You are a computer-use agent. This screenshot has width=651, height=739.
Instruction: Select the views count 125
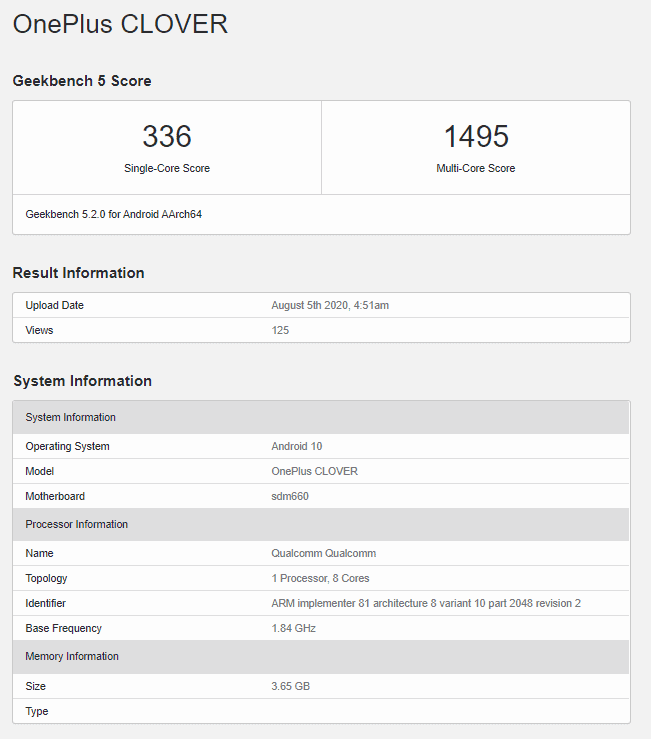280,330
